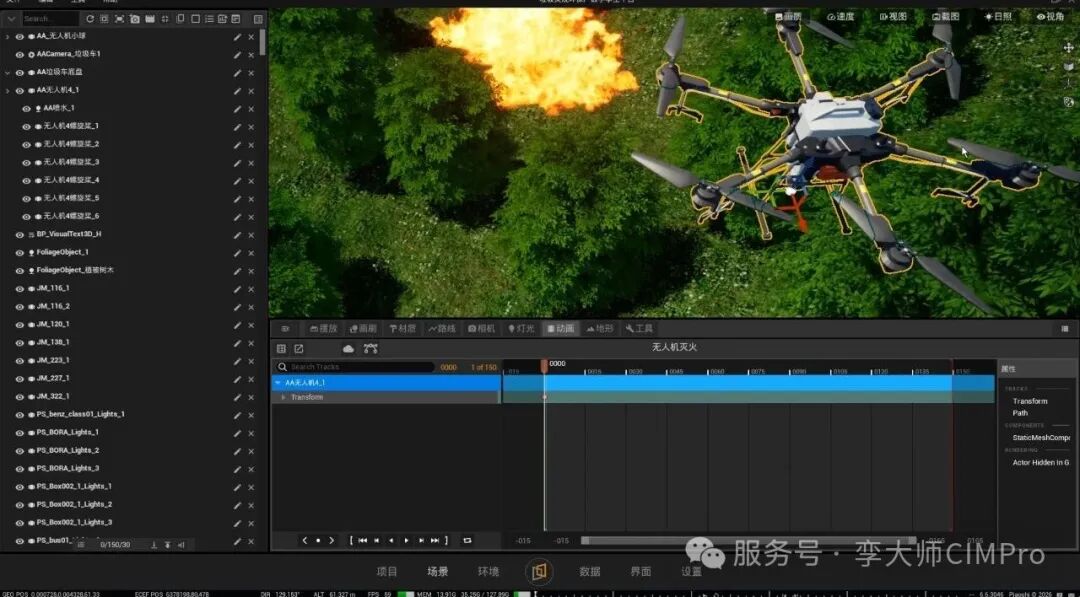Viewport: 1080px width, 597px height.
Task: Click the play button in sequencer controls
Action: pyautogui.click(x=406, y=541)
